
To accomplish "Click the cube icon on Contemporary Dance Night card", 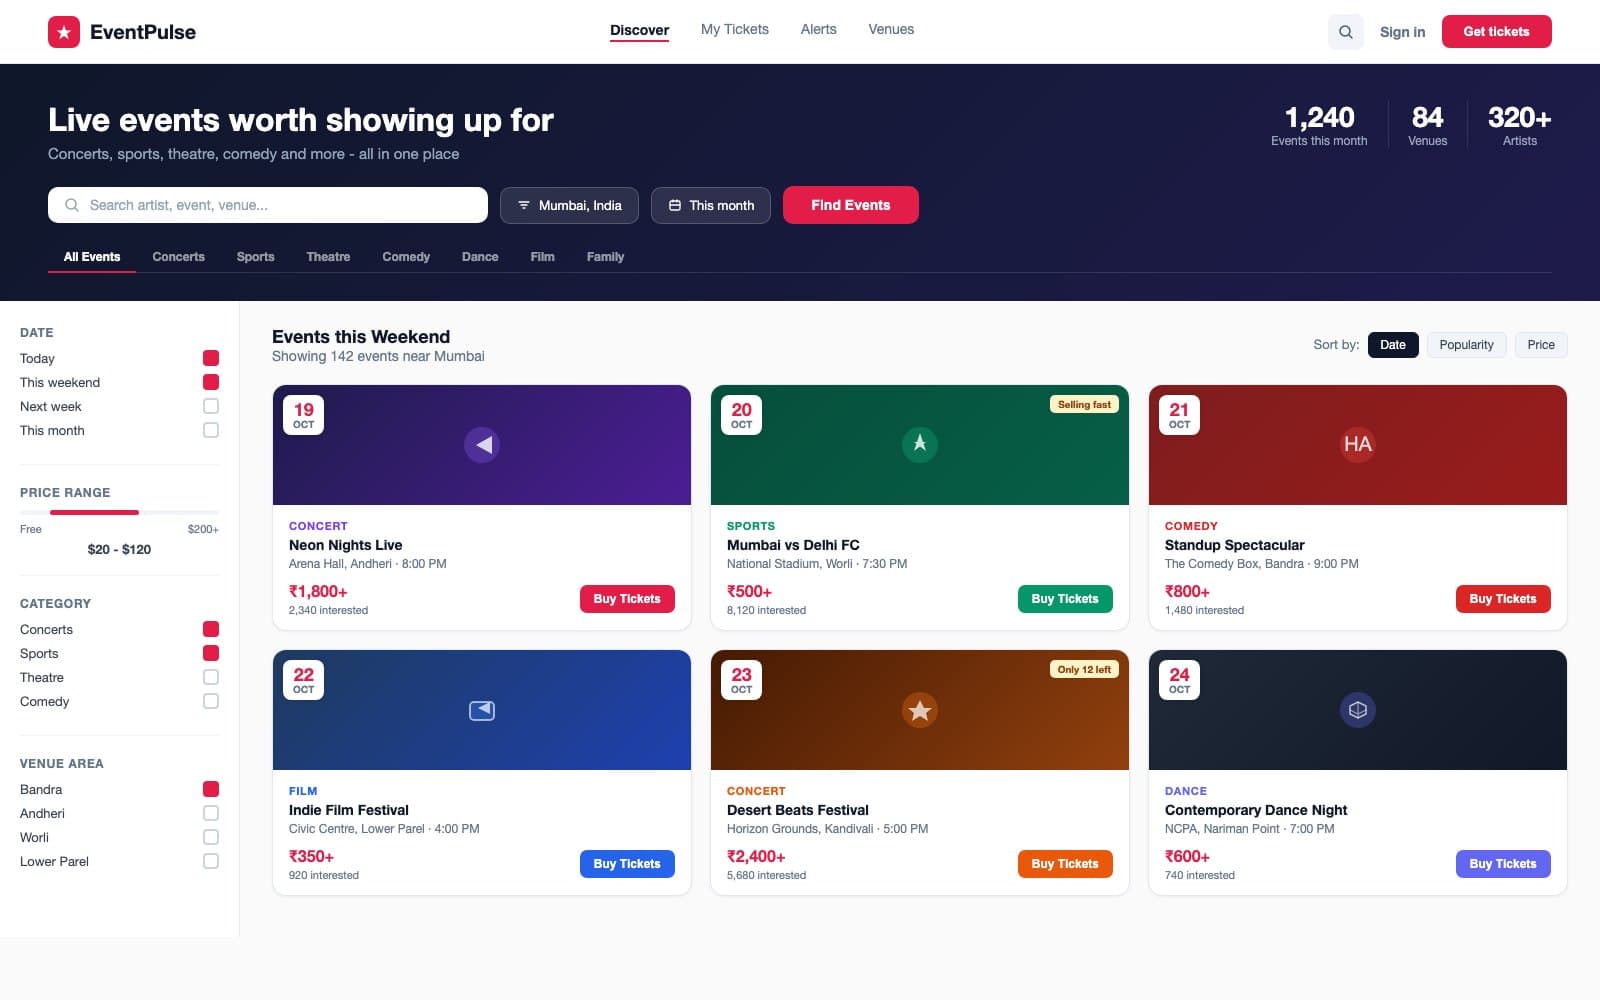I will tap(1358, 710).
